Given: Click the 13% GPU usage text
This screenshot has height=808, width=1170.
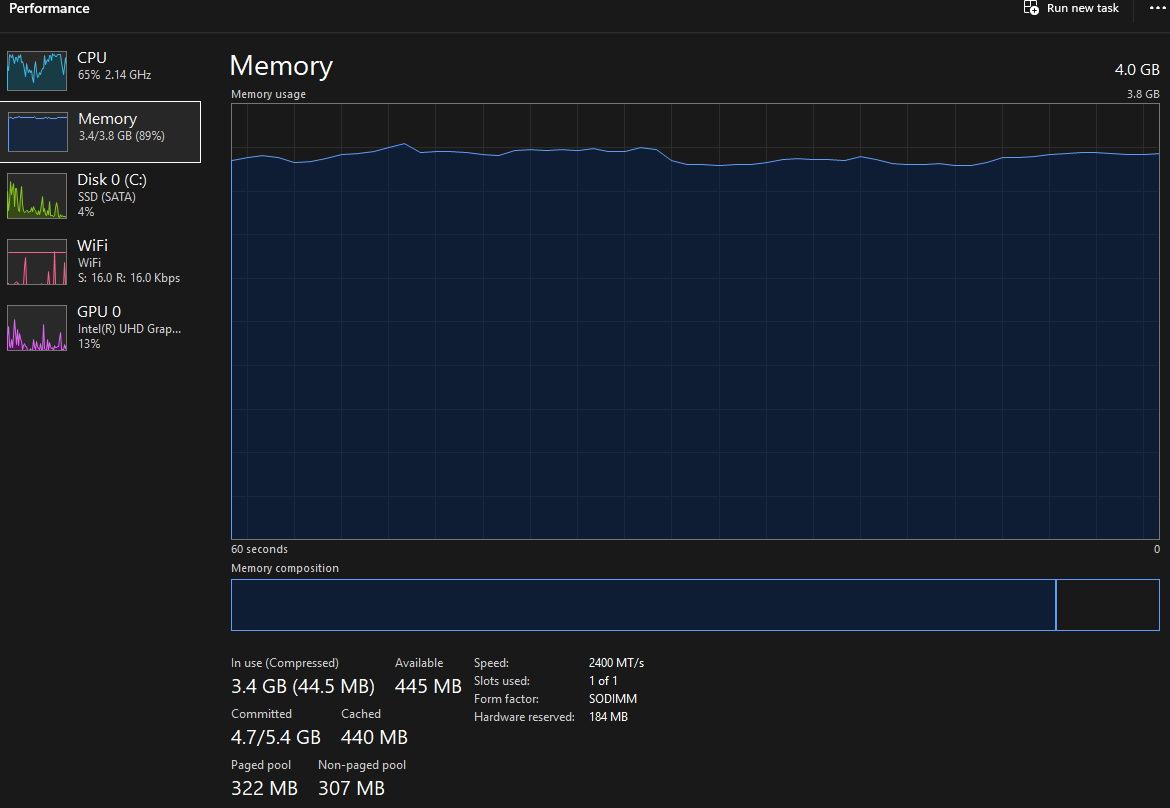Looking at the screenshot, I should (89, 343).
